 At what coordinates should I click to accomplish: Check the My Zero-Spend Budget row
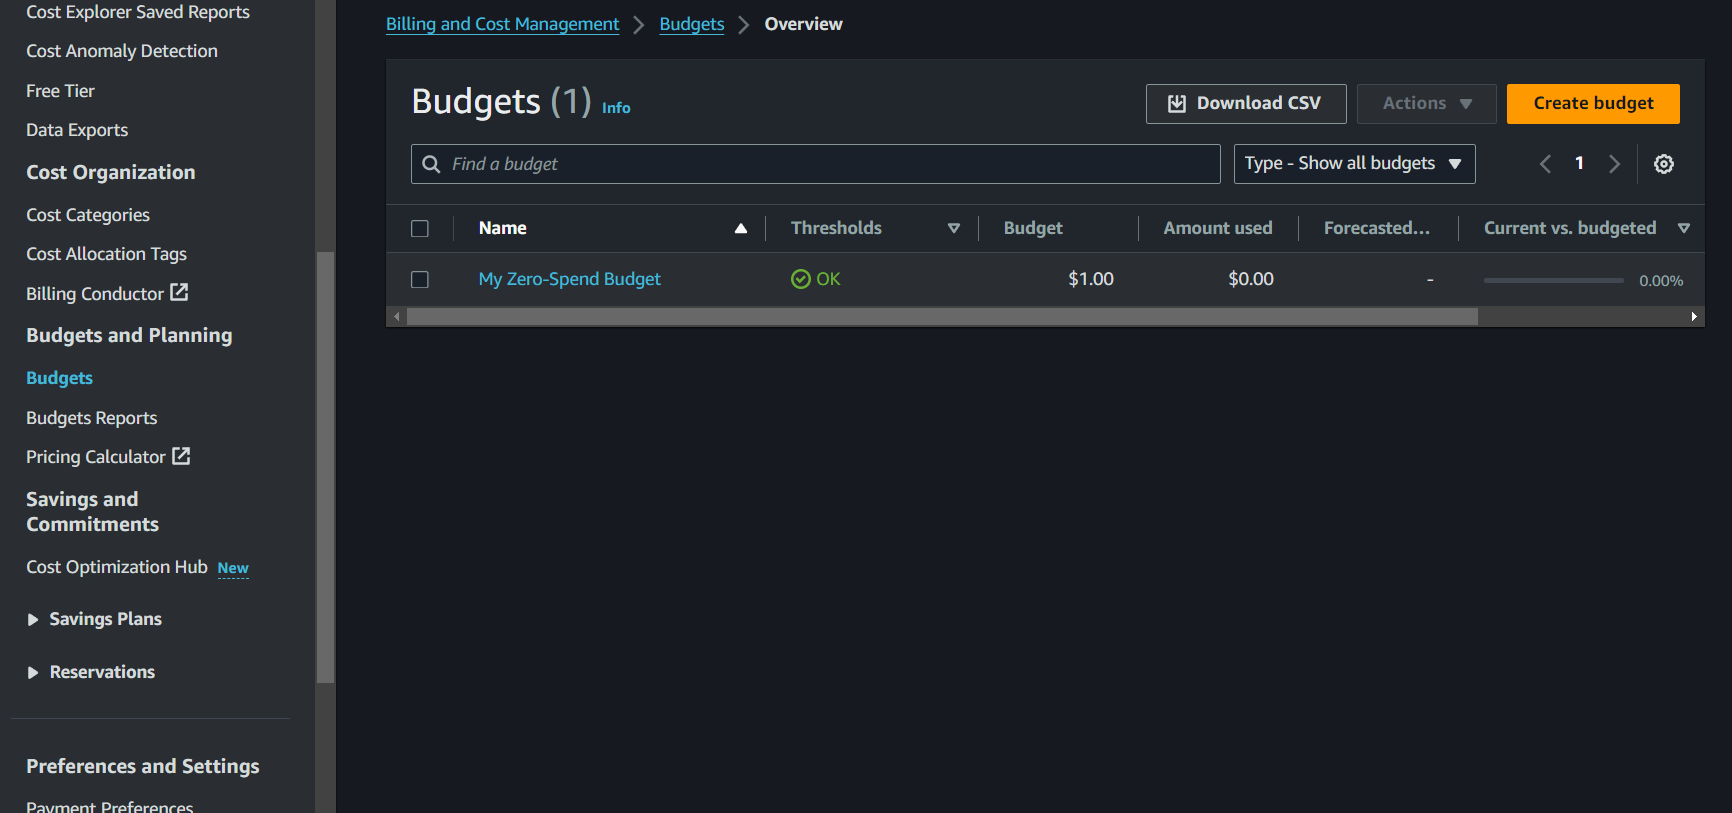(420, 280)
